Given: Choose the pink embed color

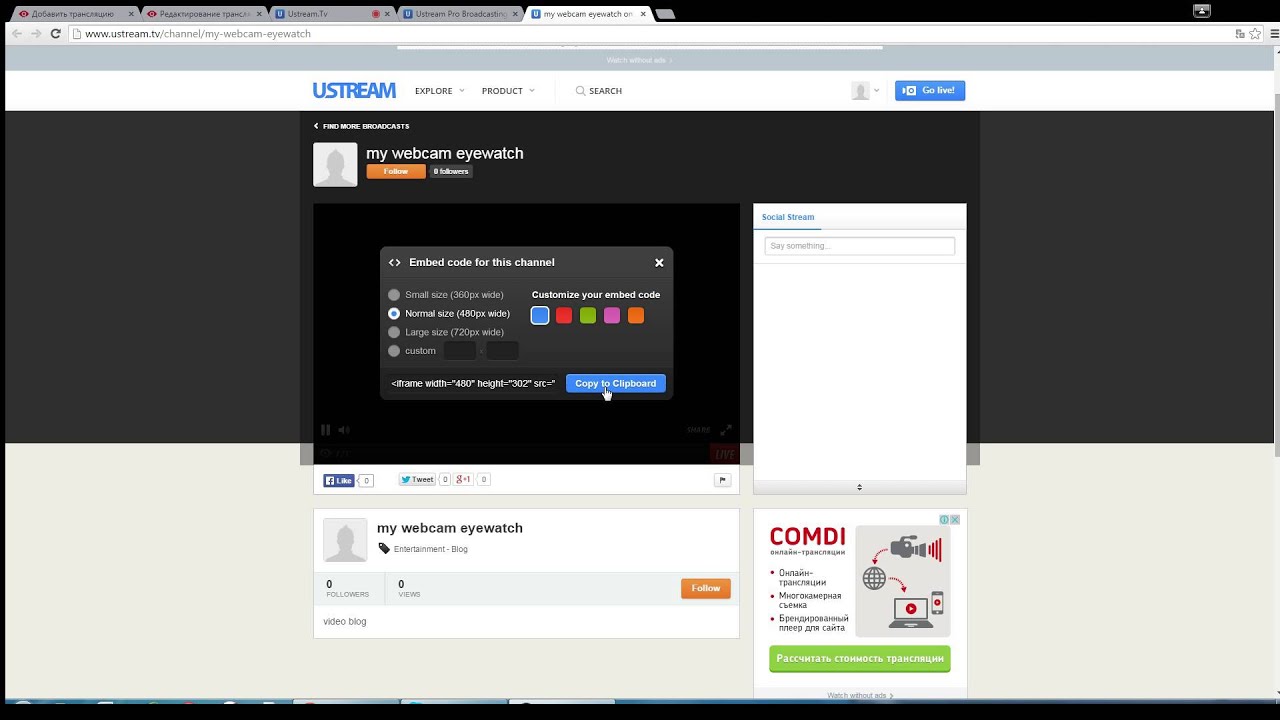Looking at the screenshot, I should coord(612,316).
